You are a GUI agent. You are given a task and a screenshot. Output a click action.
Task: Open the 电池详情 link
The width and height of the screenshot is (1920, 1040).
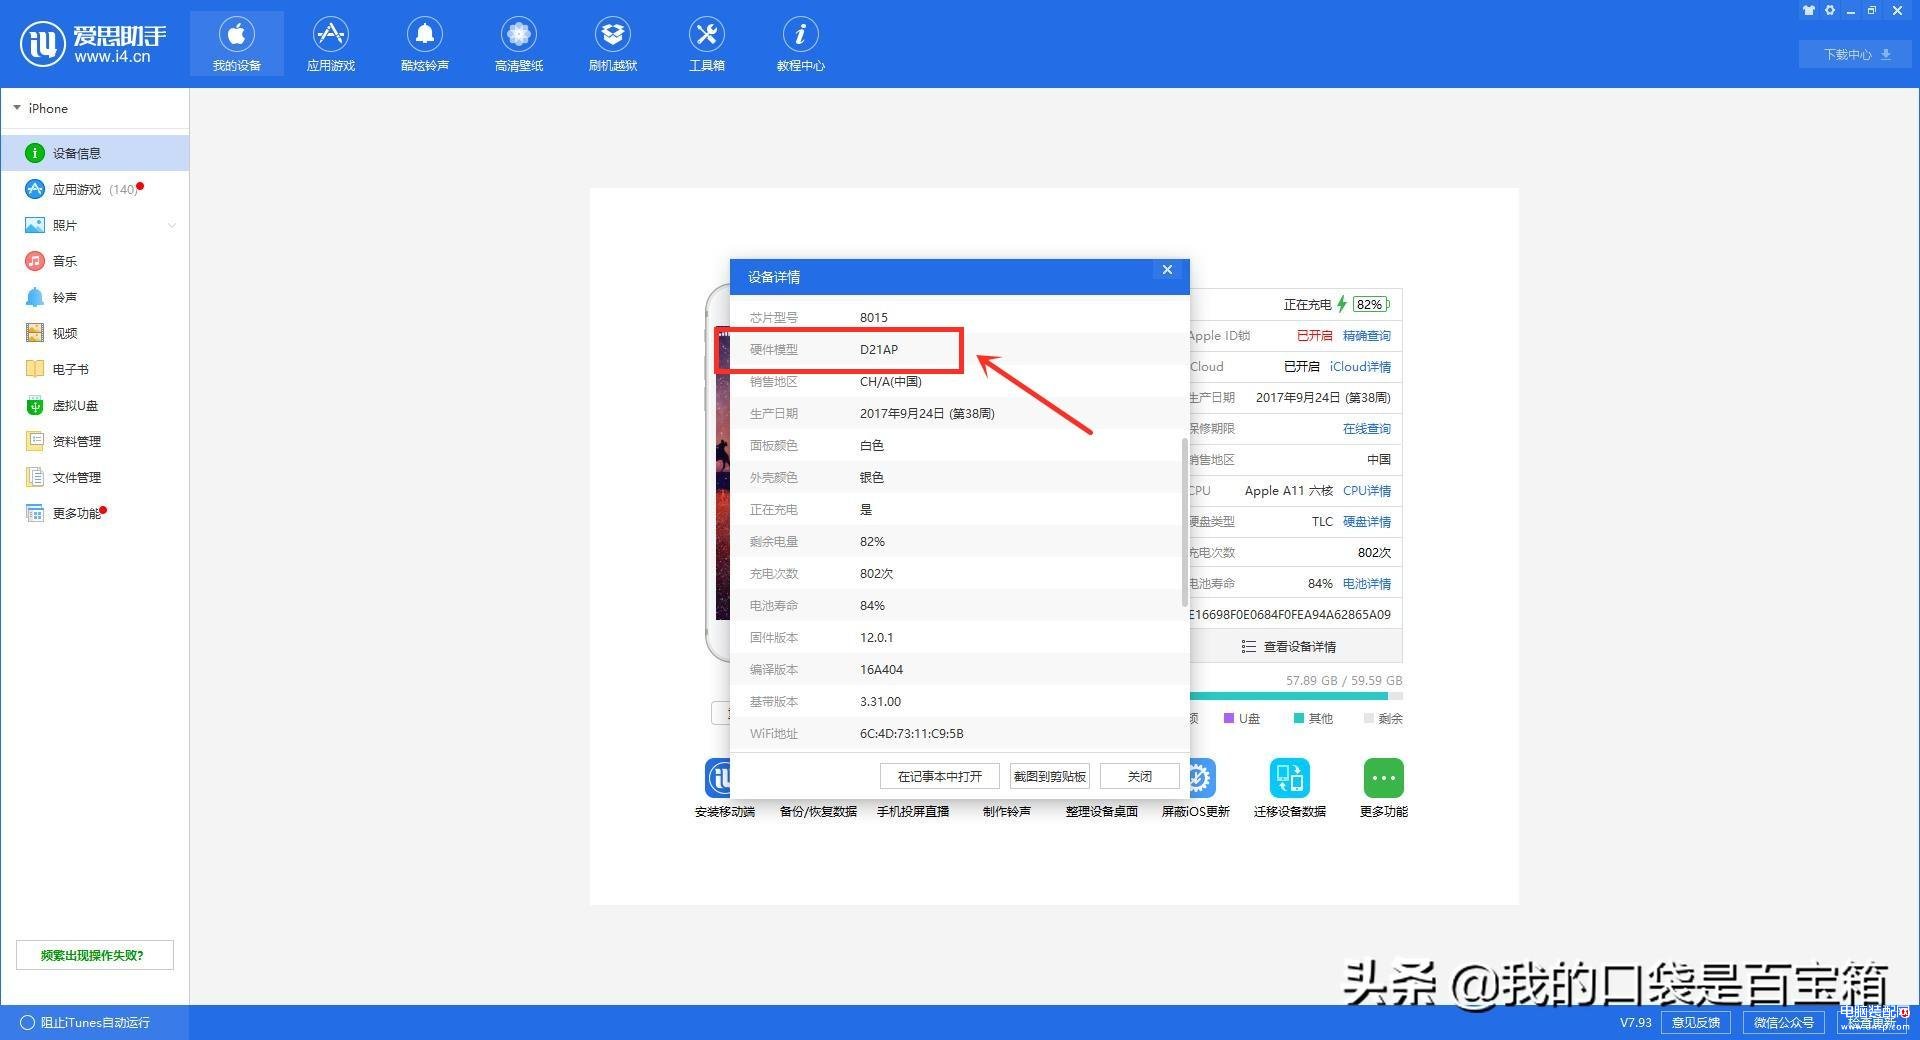click(x=1366, y=583)
